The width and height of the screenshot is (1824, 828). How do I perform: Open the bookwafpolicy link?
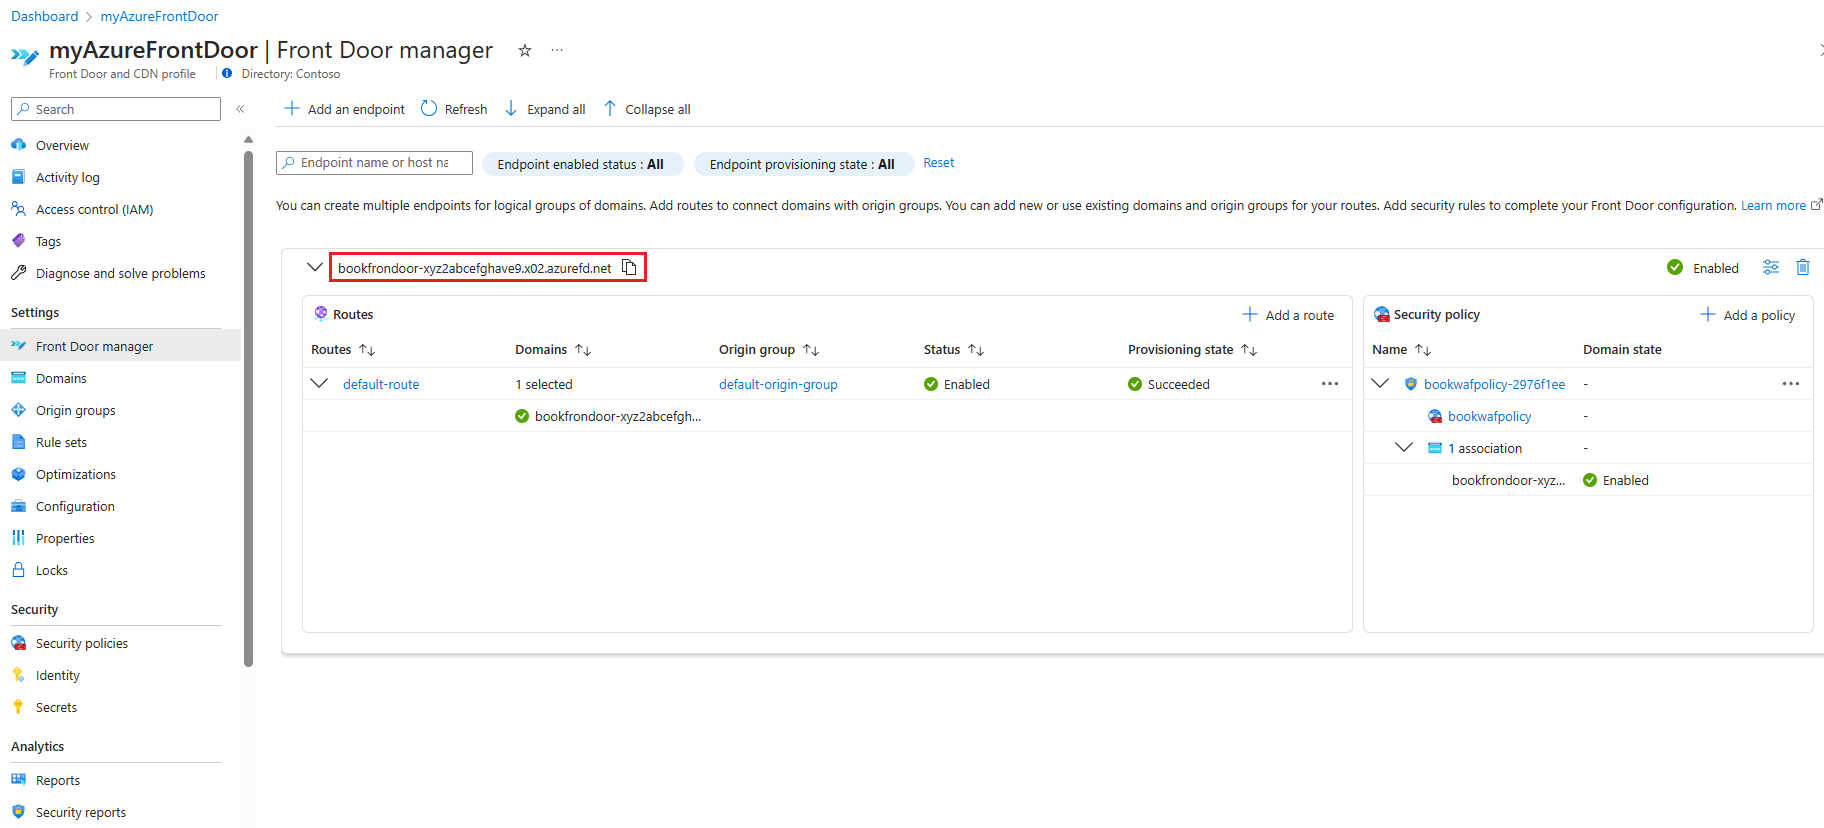pyautogui.click(x=1489, y=416)
